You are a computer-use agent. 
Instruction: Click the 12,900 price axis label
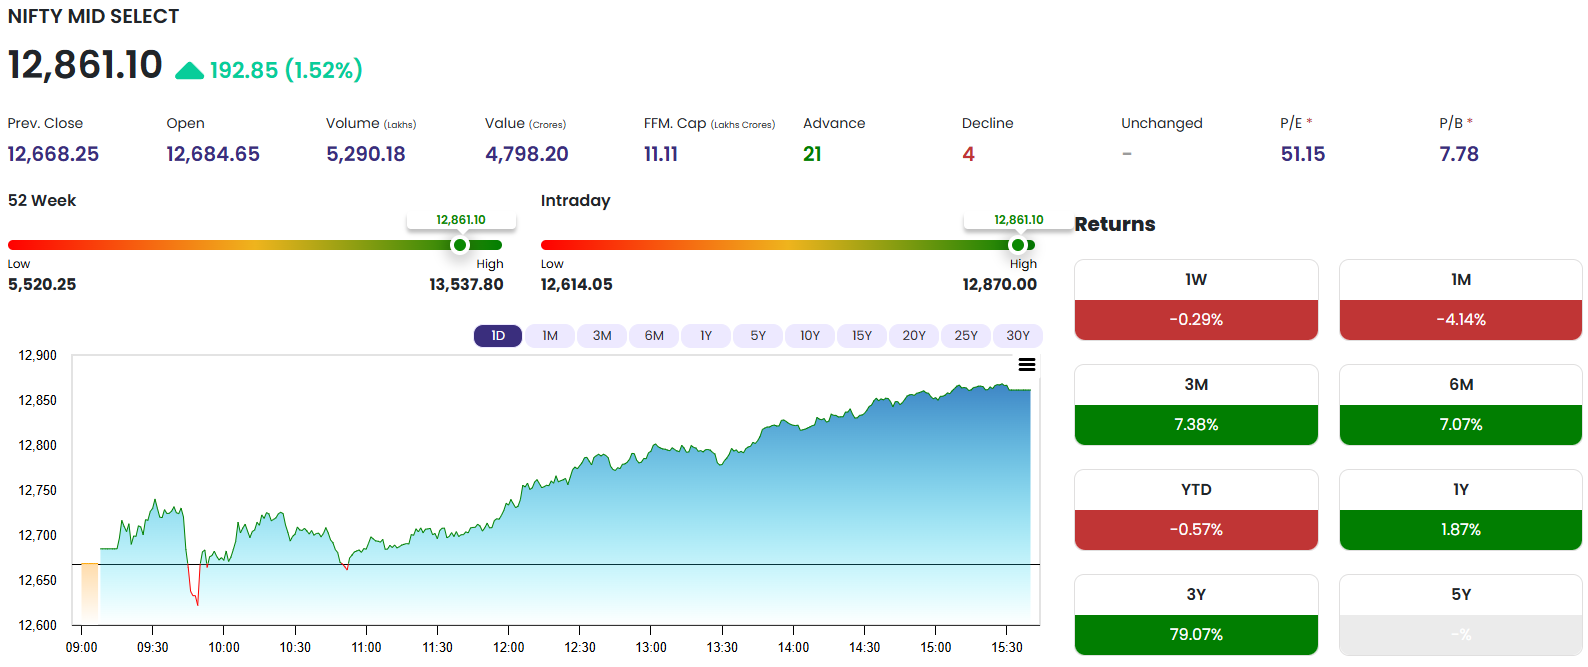tap(38, 355)
